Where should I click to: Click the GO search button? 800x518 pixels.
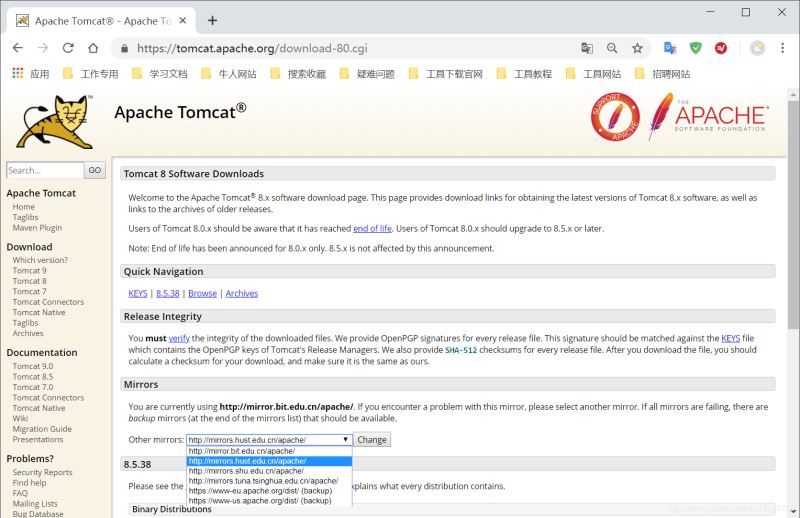95,170
